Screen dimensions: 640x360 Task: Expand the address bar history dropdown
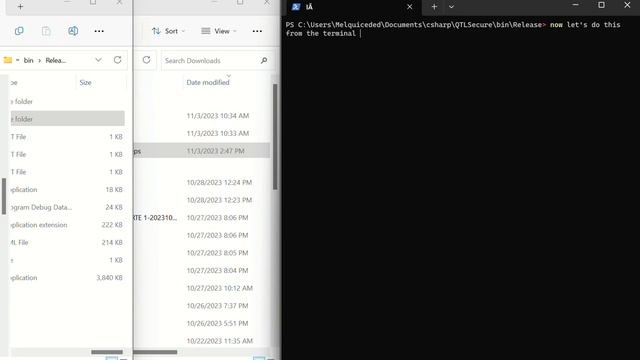98,60
